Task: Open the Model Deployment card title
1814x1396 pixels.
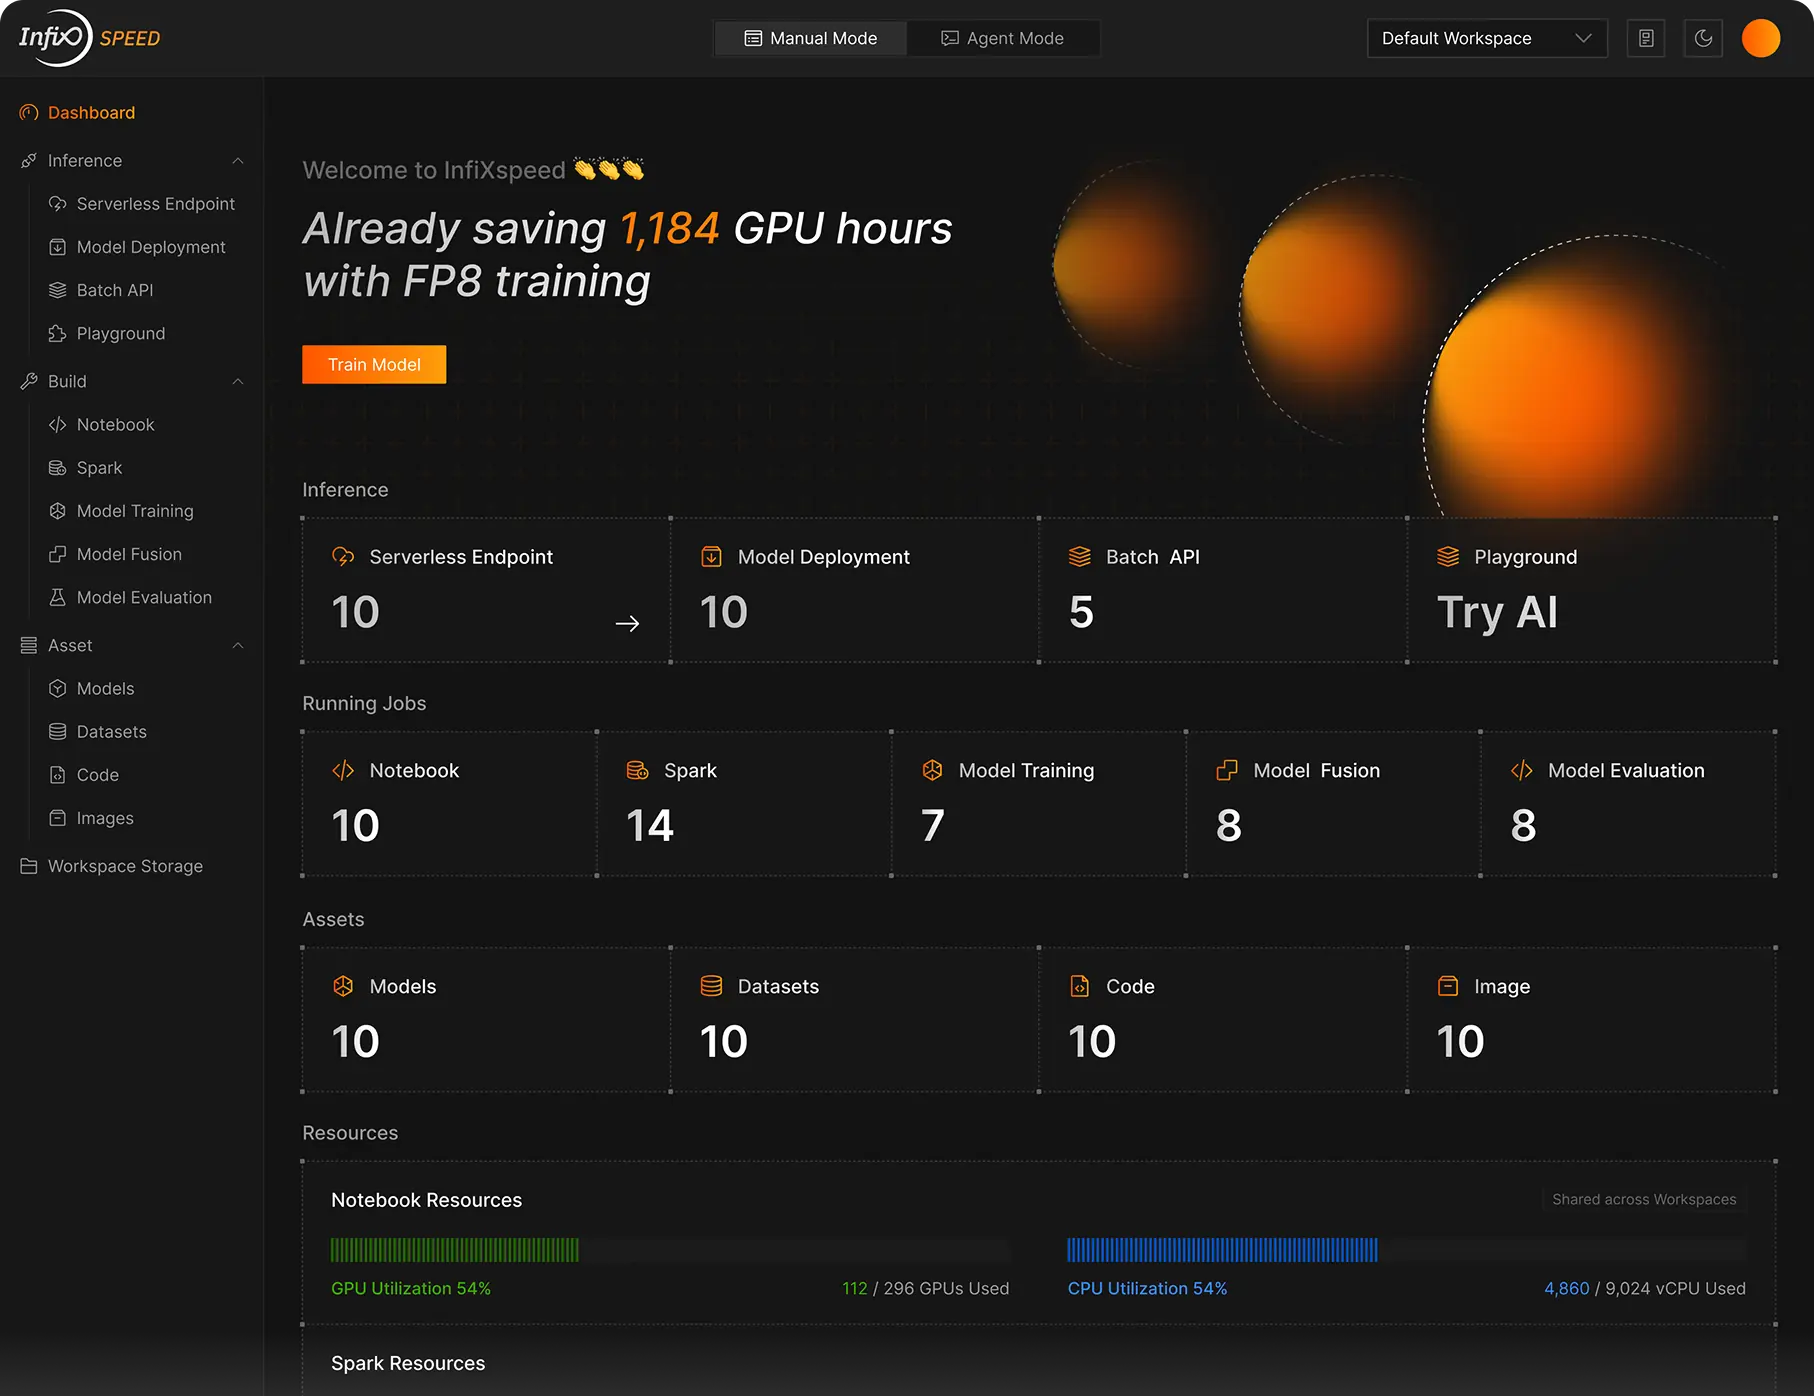Action: point(823,557)
